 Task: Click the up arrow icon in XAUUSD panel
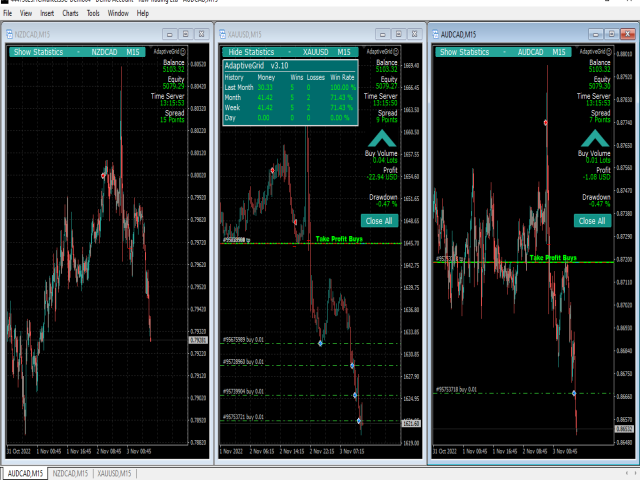point(381,139)
